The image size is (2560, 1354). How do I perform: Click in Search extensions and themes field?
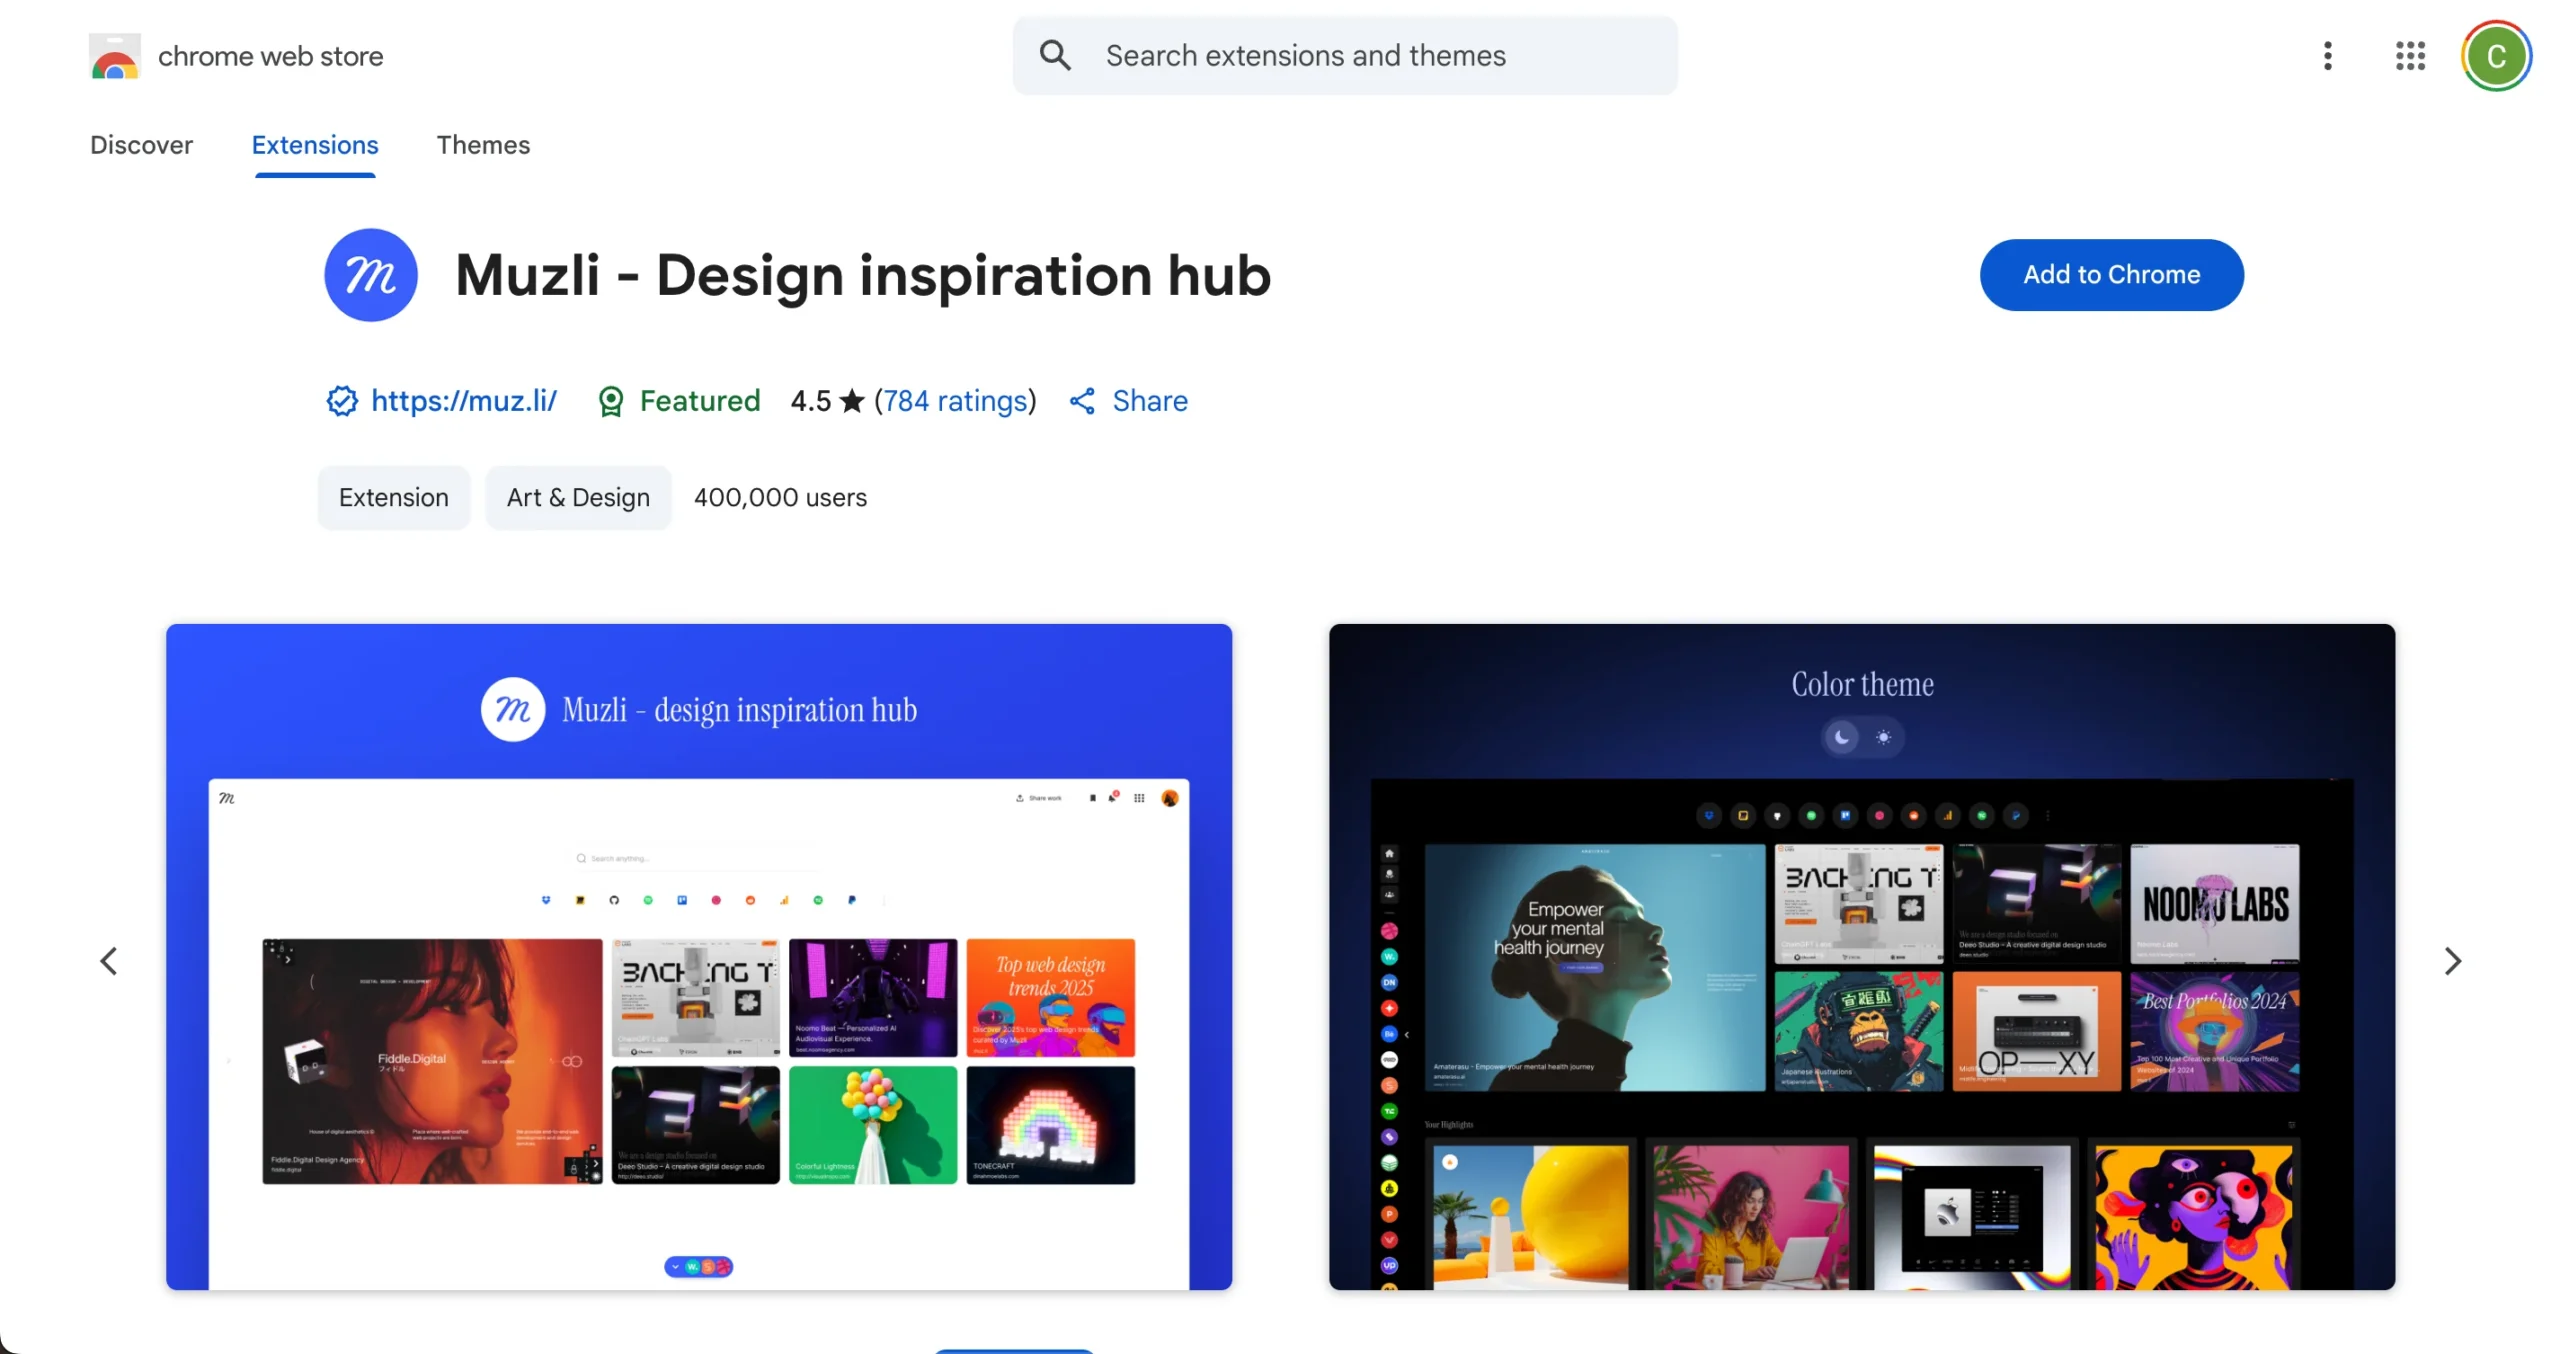tap(1344, 55)
